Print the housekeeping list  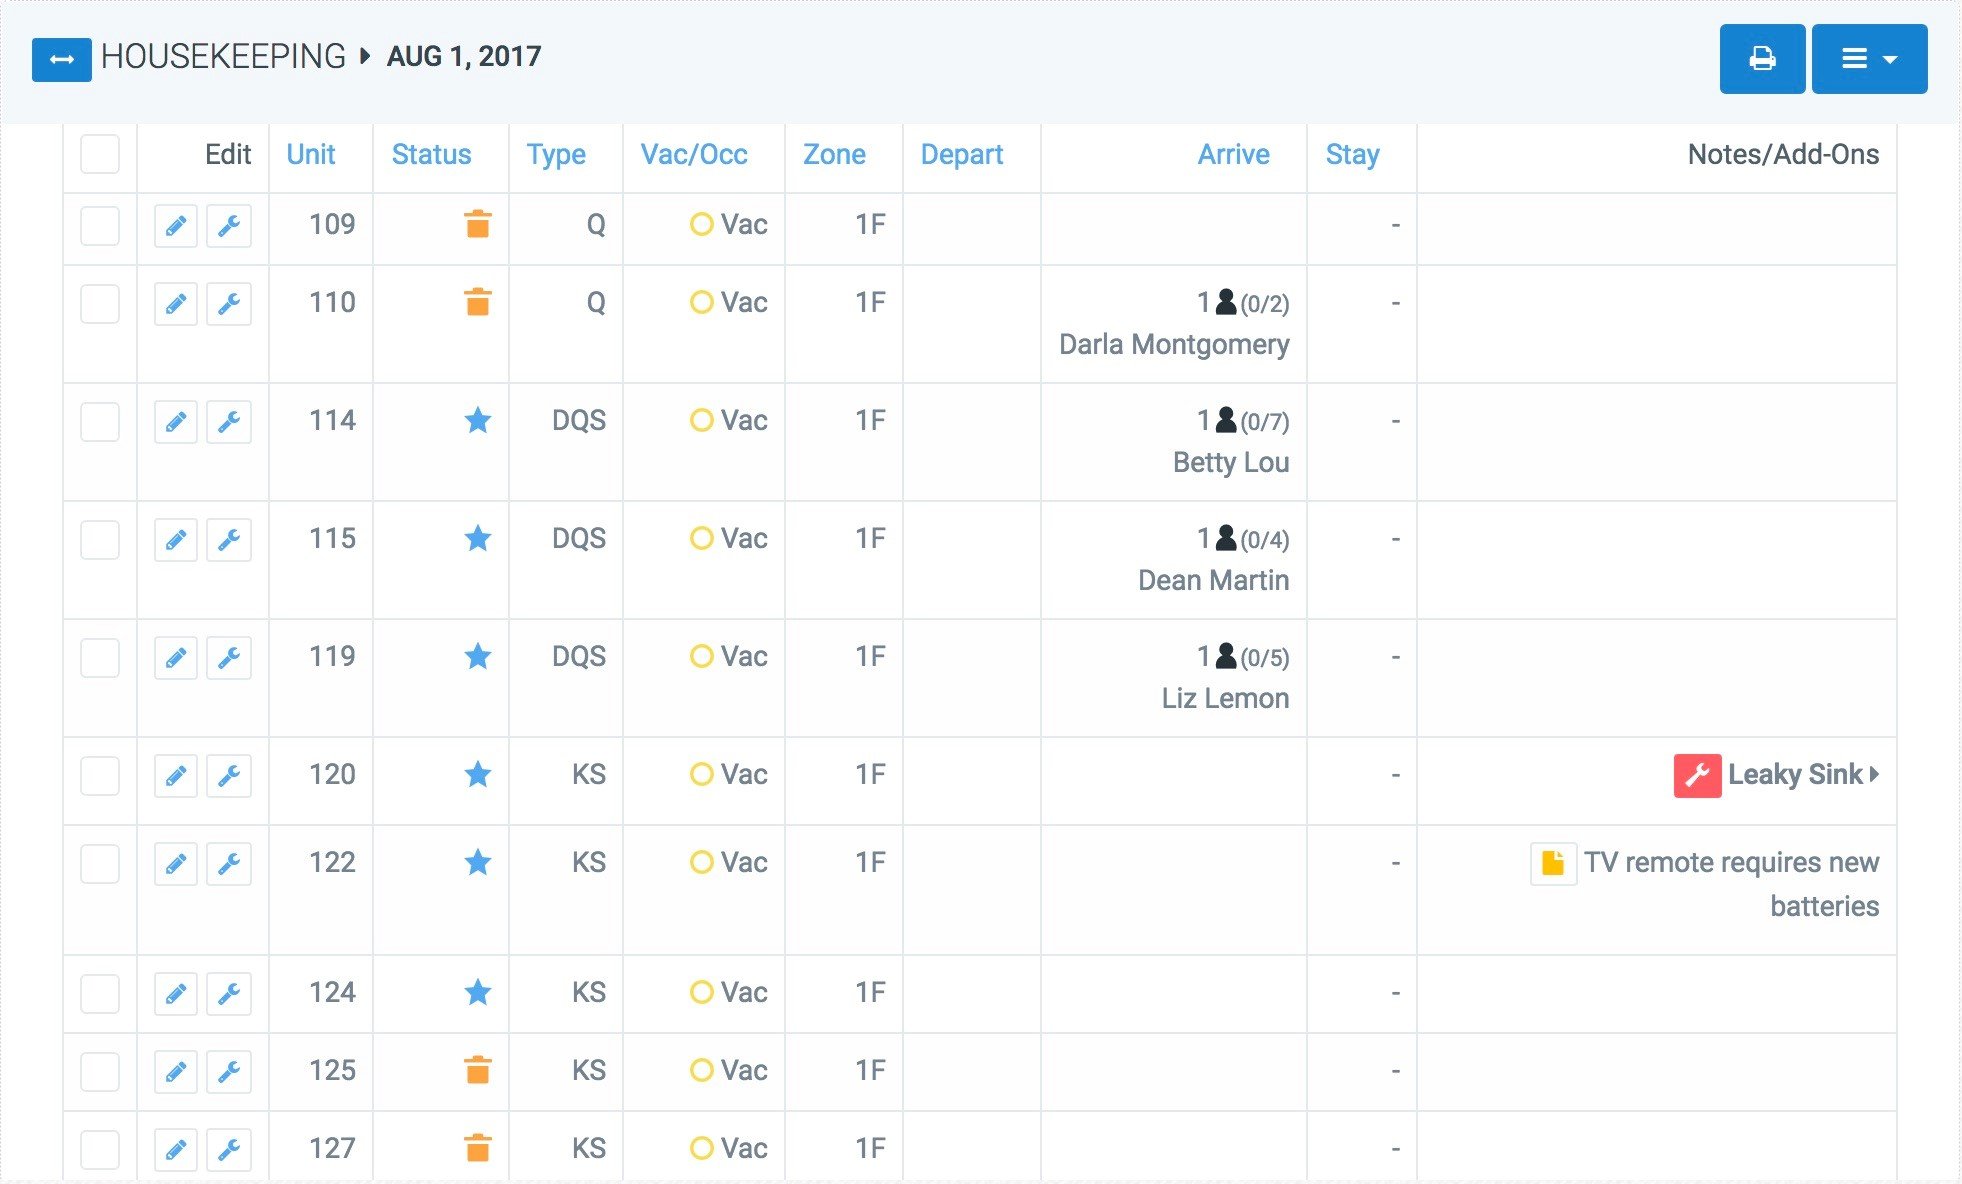click(x=1762, y=59)
